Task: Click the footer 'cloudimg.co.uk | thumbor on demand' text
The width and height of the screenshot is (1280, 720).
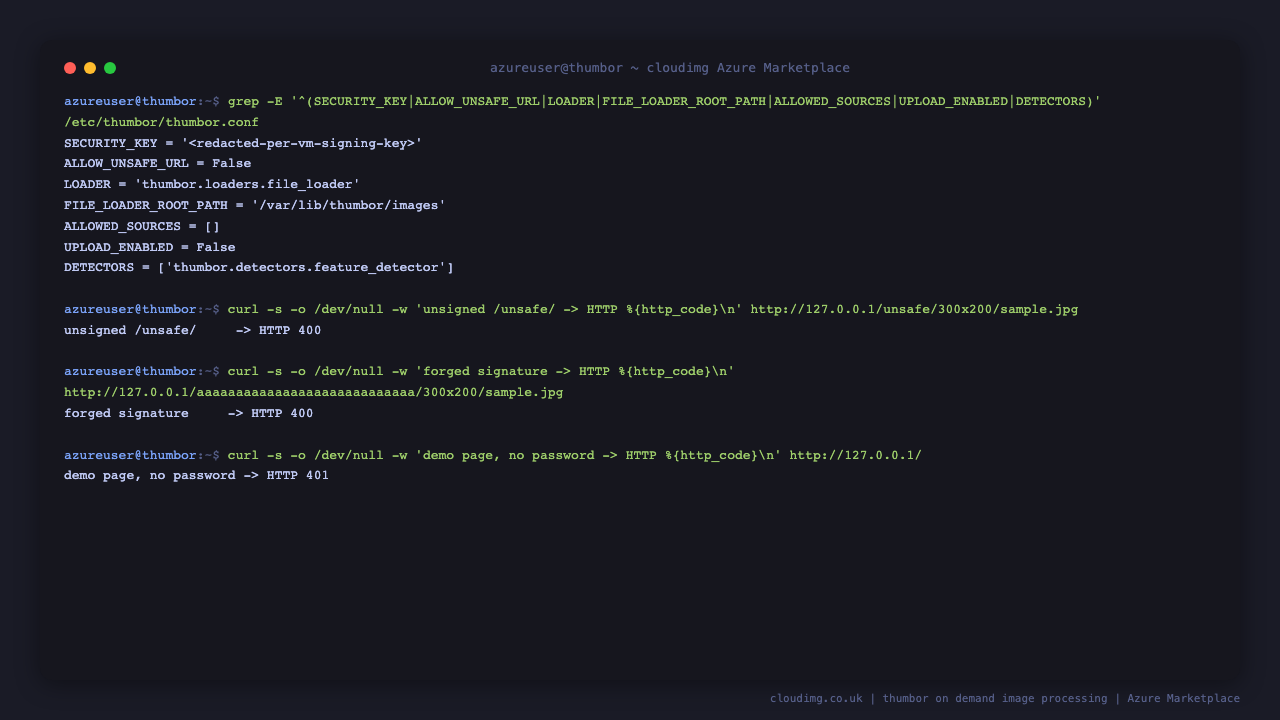Action: [1005, 698]
